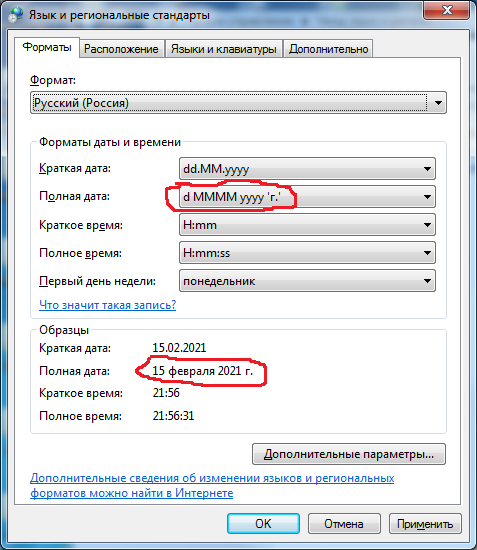Confirm with the OK button
Image resolution: width=477 pixels, height=550 pixels.
point(263,524)
